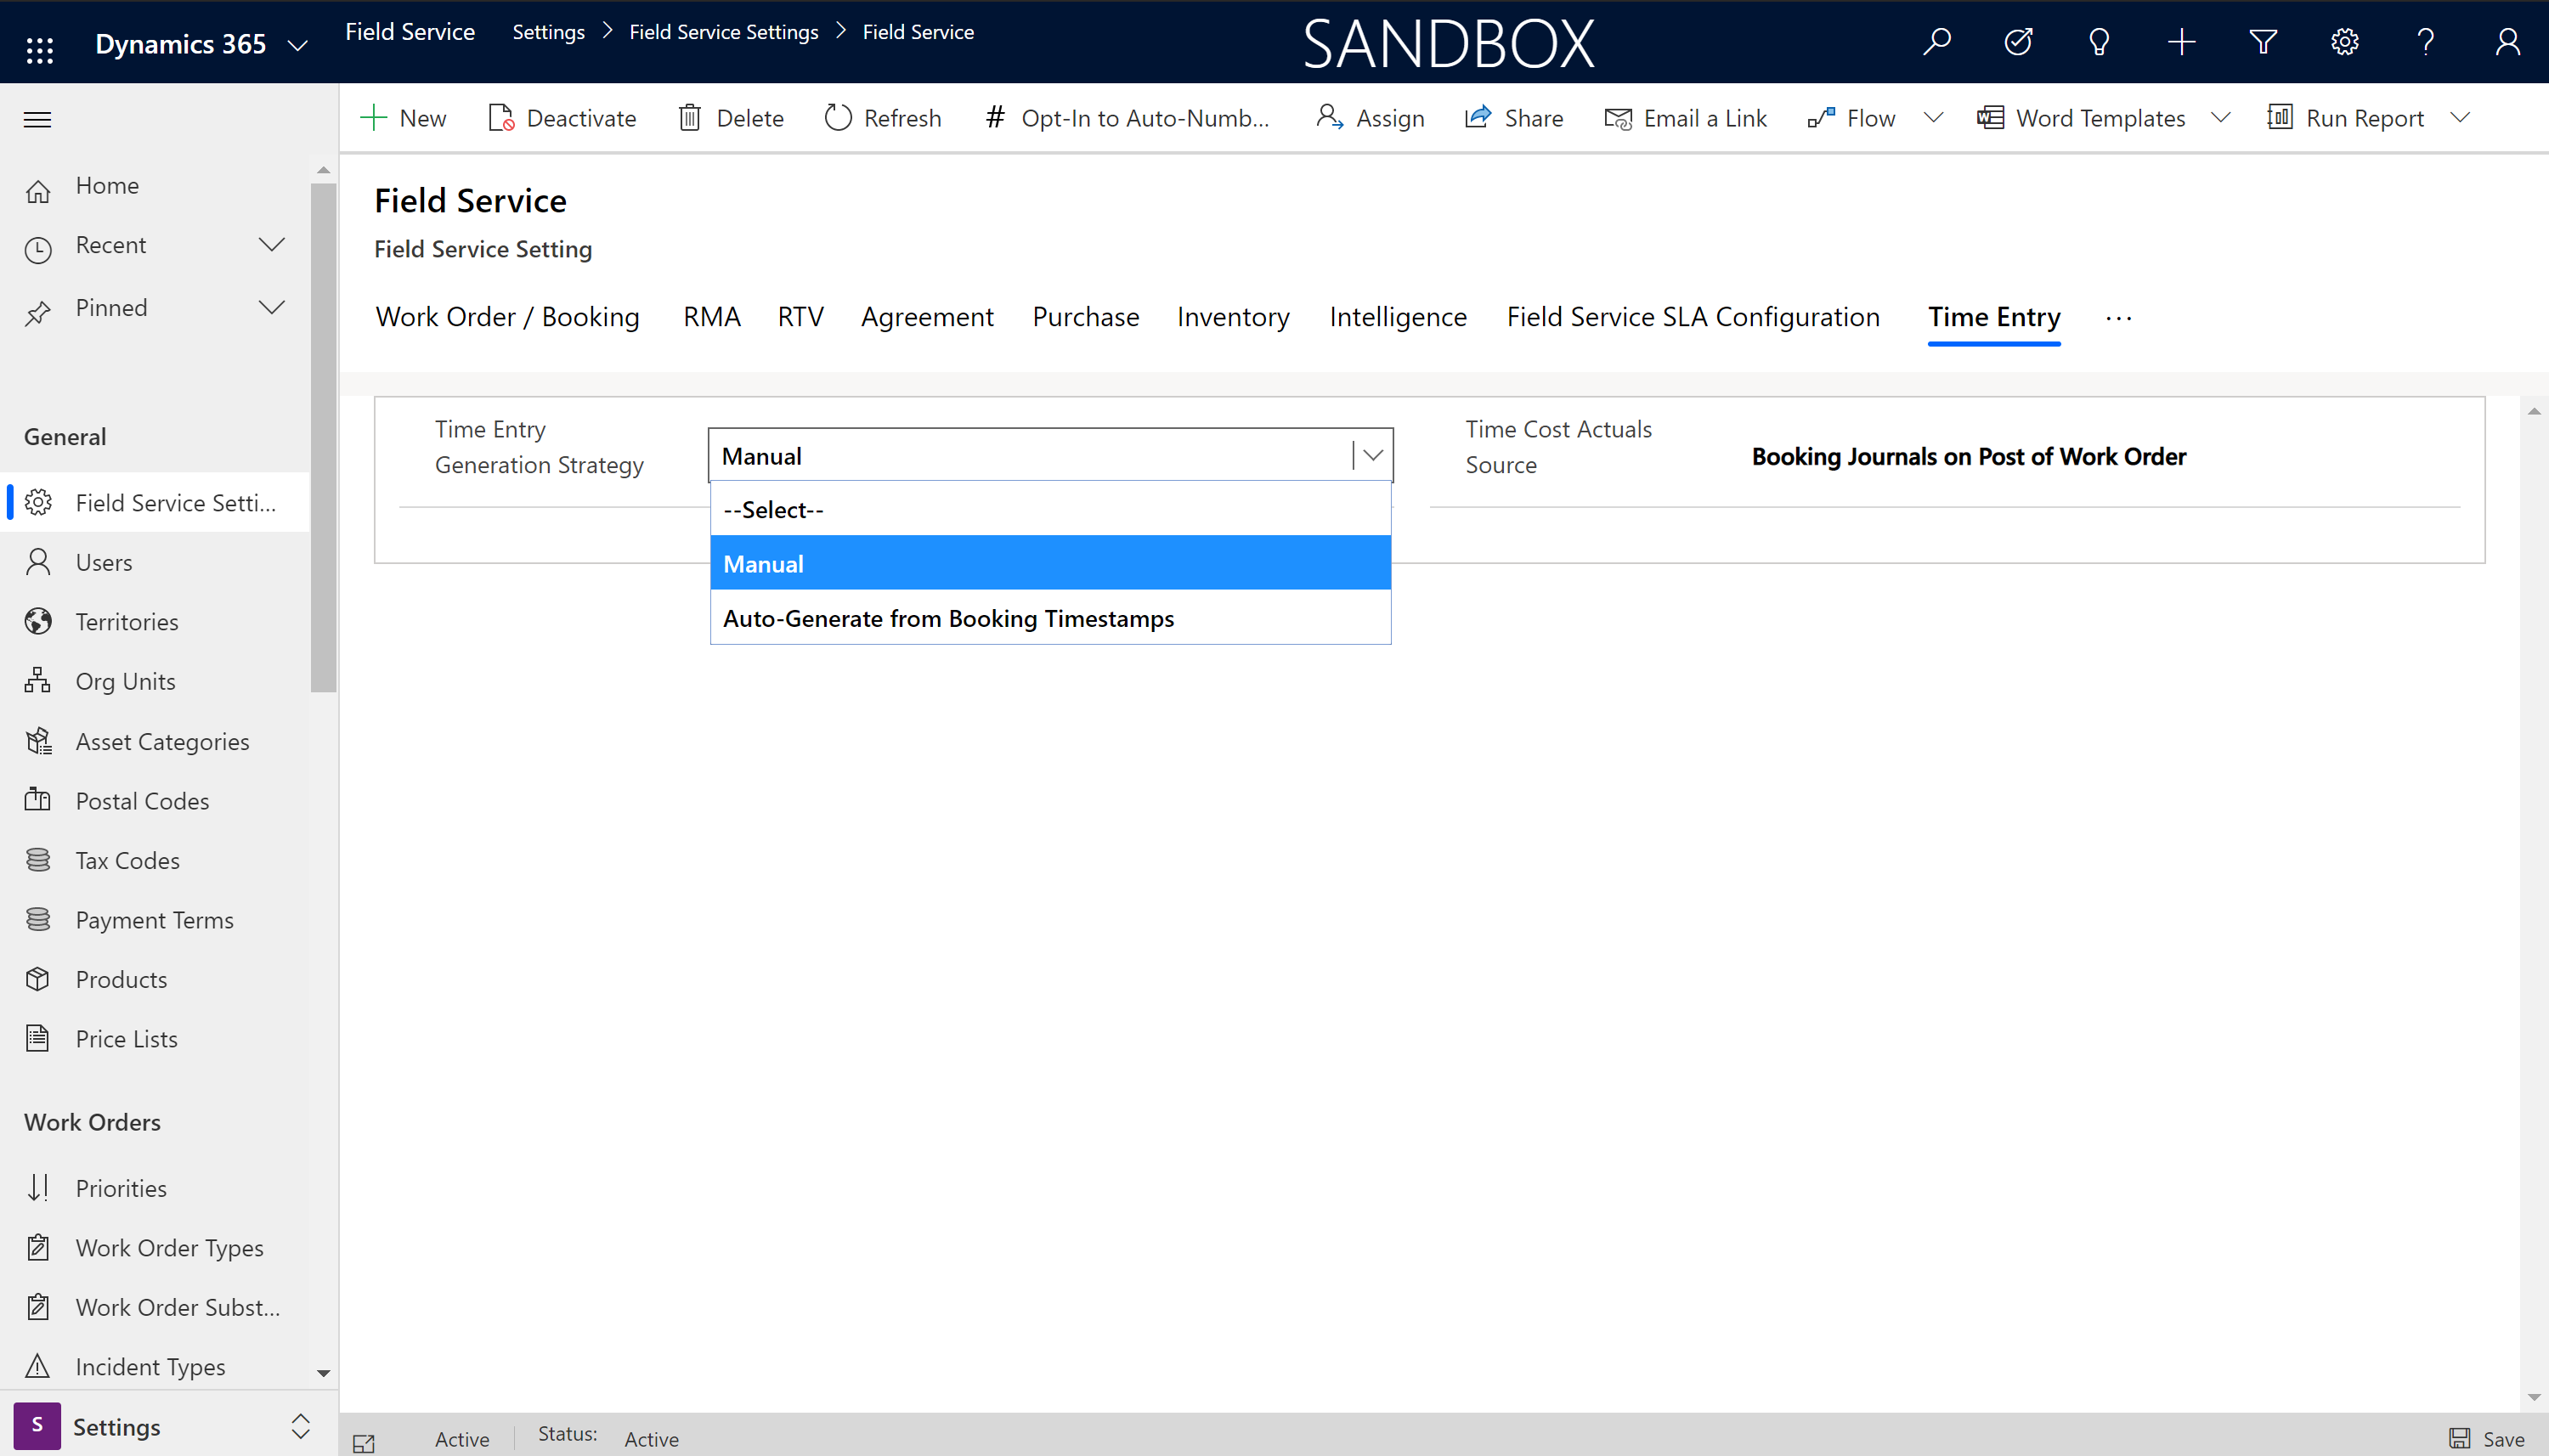
Task: Open the Agreement tab
Action: 927,317
